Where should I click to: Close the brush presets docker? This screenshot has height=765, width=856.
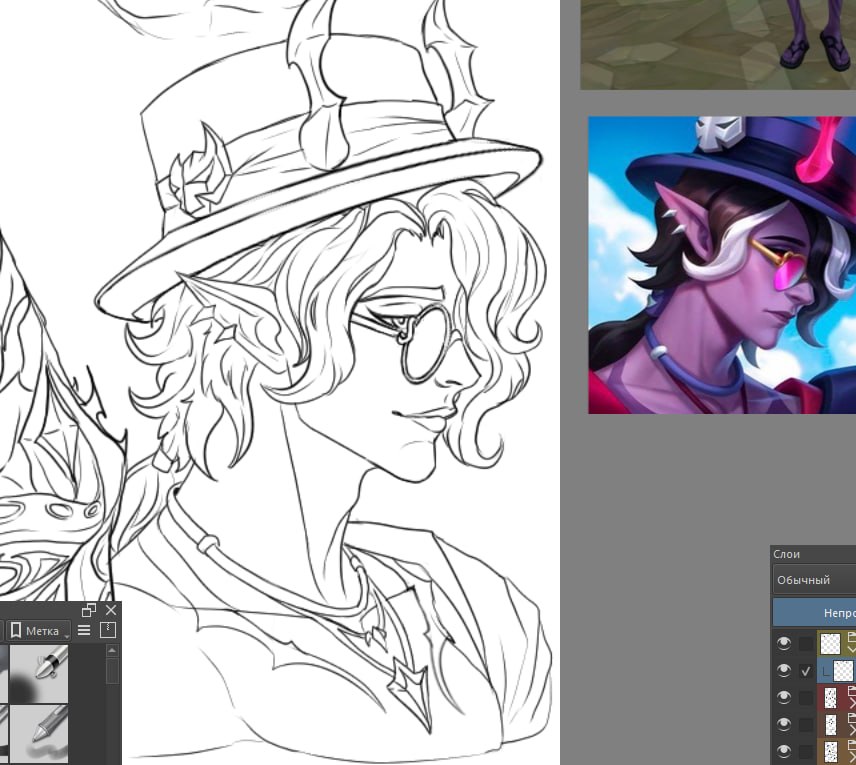(x=111, y=610)
